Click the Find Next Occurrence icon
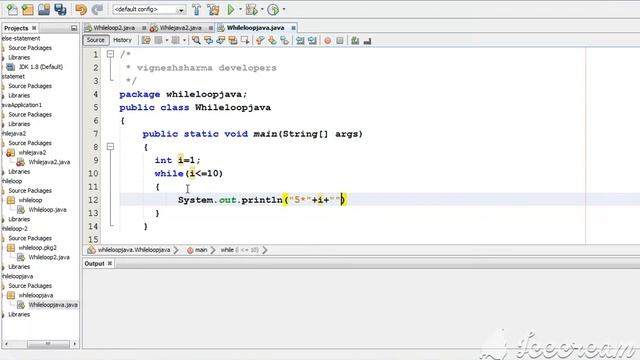The height and width of the screenshot is (360, 640). (221, 40)
